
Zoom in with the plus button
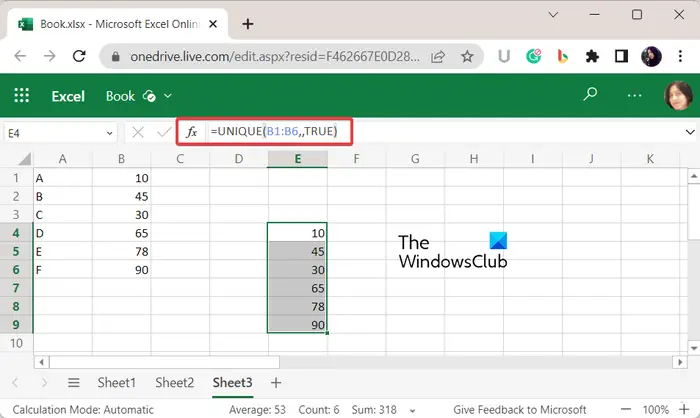pos(684,409)
